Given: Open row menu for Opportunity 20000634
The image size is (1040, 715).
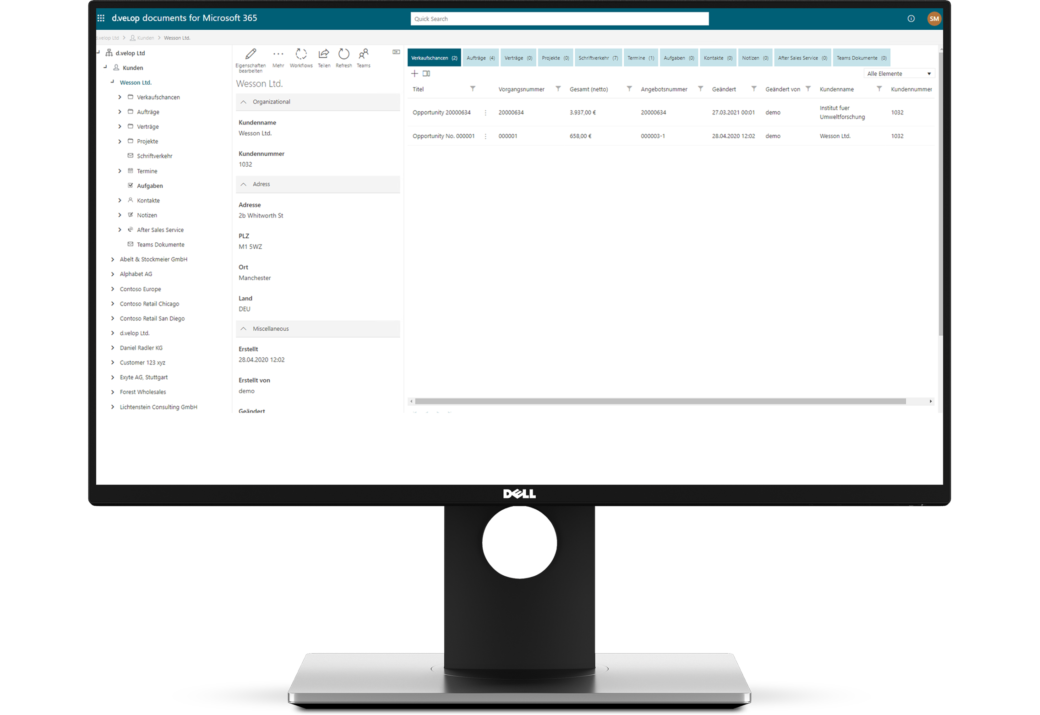Looking at the screenshot, I should tap(486, 113).
